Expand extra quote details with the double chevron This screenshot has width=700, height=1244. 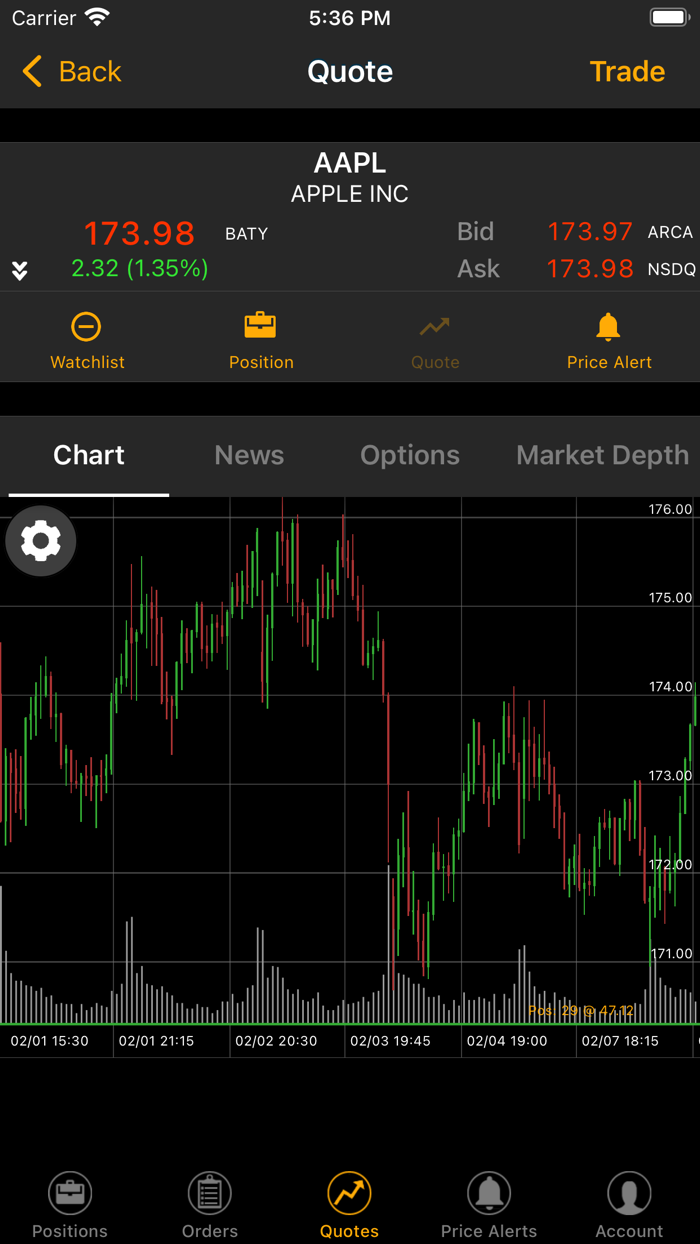pyautogui.click(x=19, y=269)
